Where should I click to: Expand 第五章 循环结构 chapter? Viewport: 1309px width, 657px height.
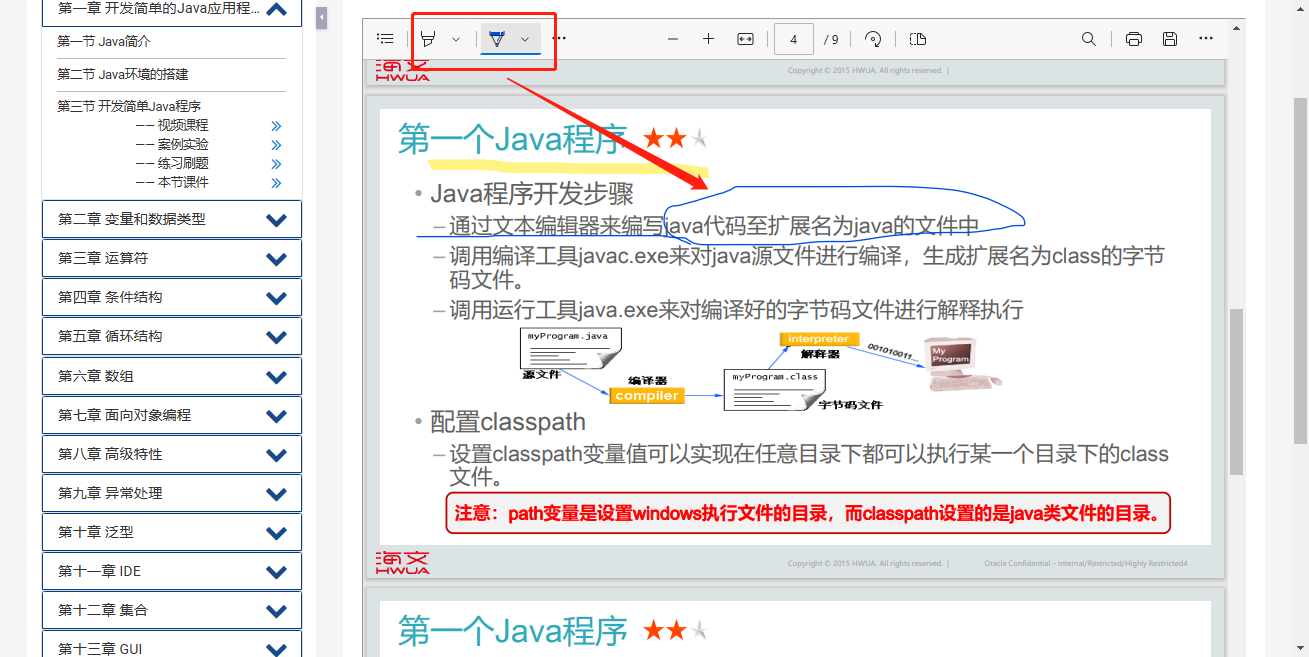[277, 337]
